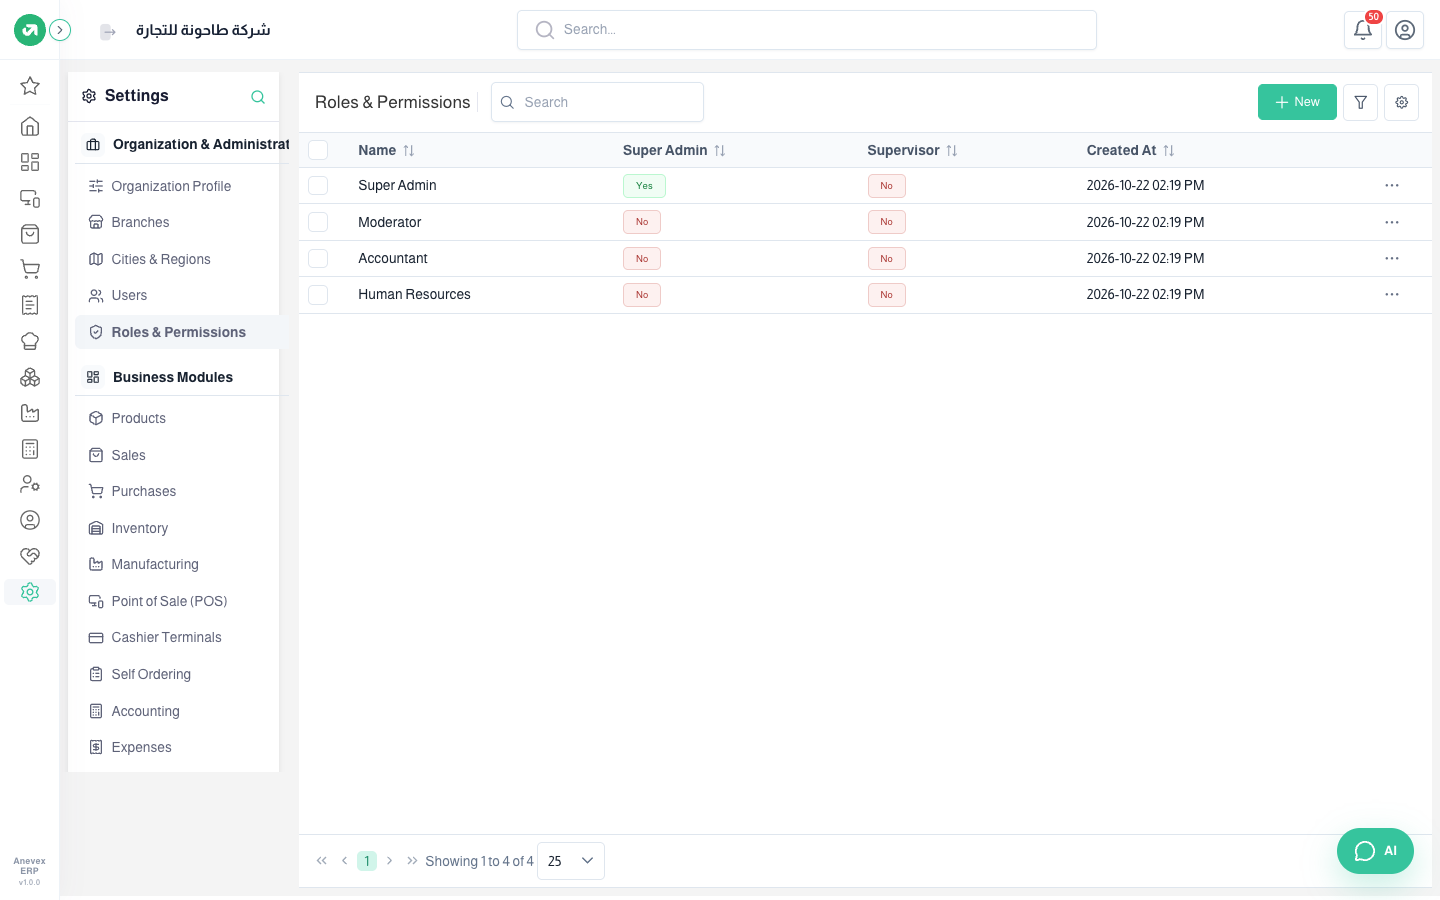
Task: Click the New button
Action: point(1297,102)
